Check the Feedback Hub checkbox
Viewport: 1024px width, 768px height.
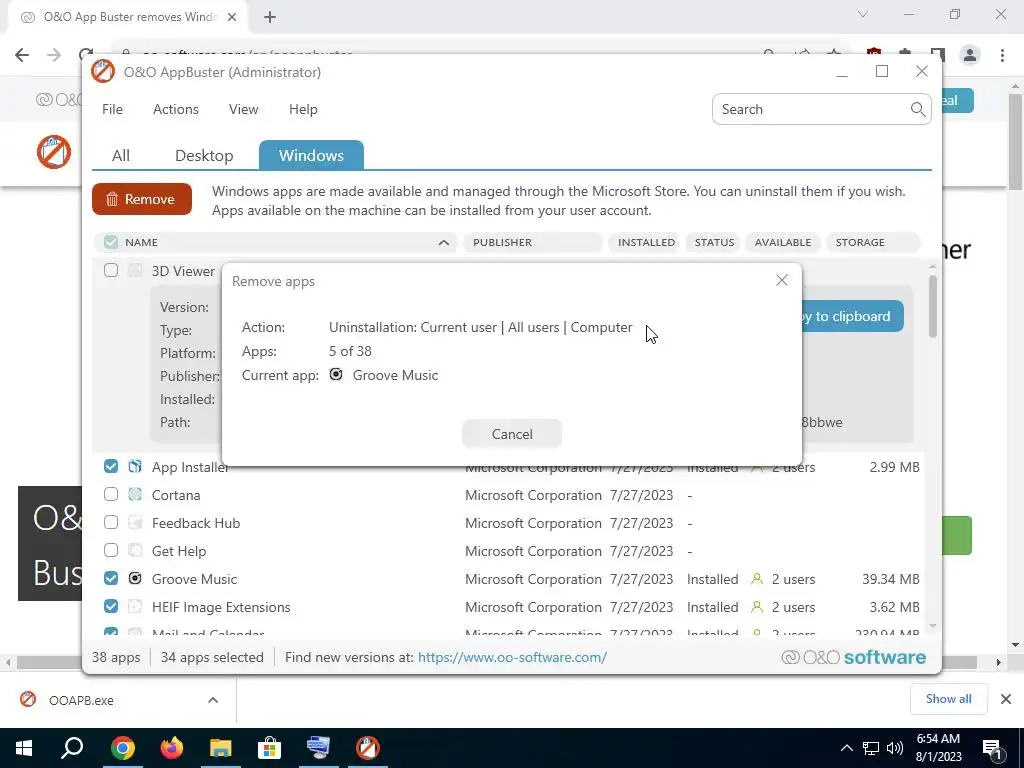tap(111, 522)
